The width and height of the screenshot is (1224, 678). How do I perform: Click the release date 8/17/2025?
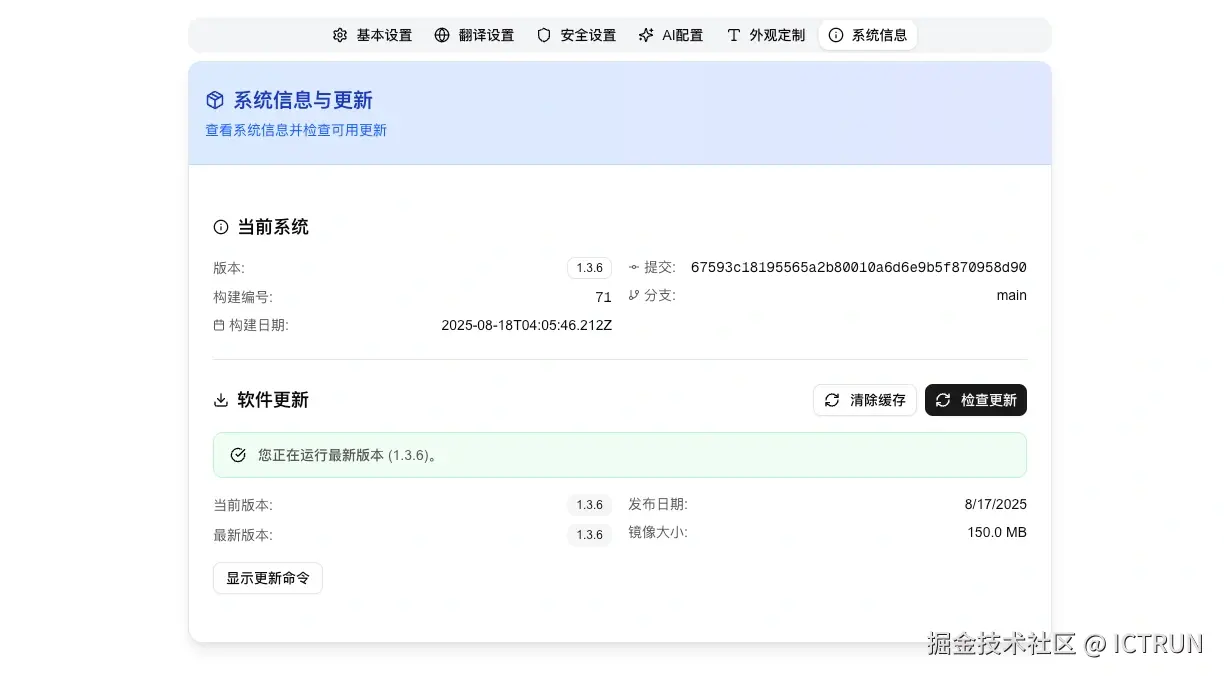[x=996, y=504]
